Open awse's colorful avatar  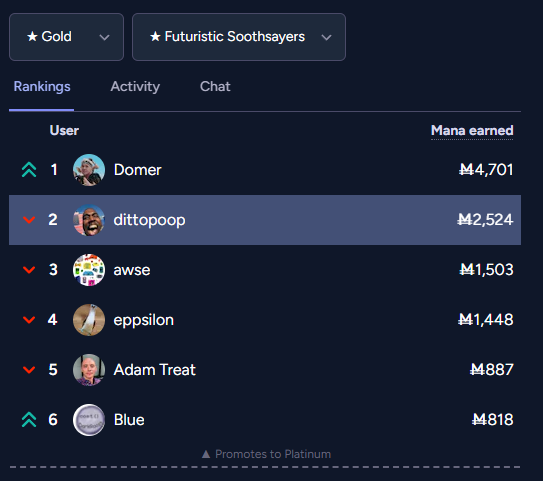pos(89,270)
